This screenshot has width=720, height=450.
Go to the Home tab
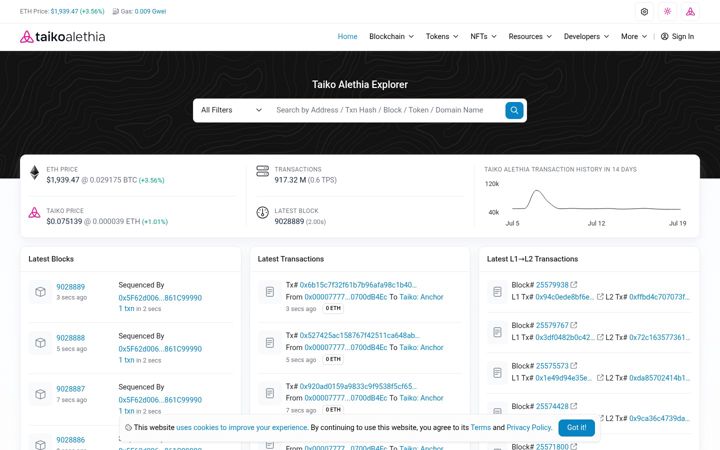point(347,36)
